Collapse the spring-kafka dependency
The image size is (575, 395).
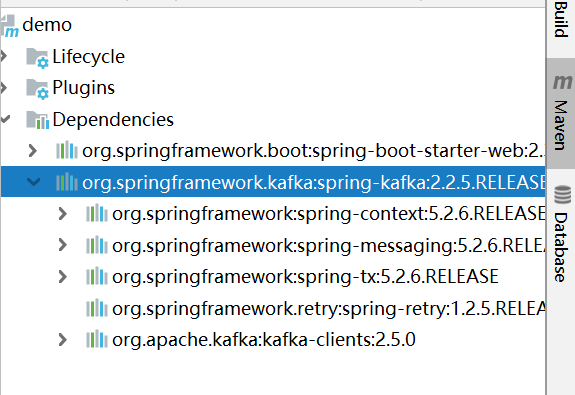(x=33, y=182)
